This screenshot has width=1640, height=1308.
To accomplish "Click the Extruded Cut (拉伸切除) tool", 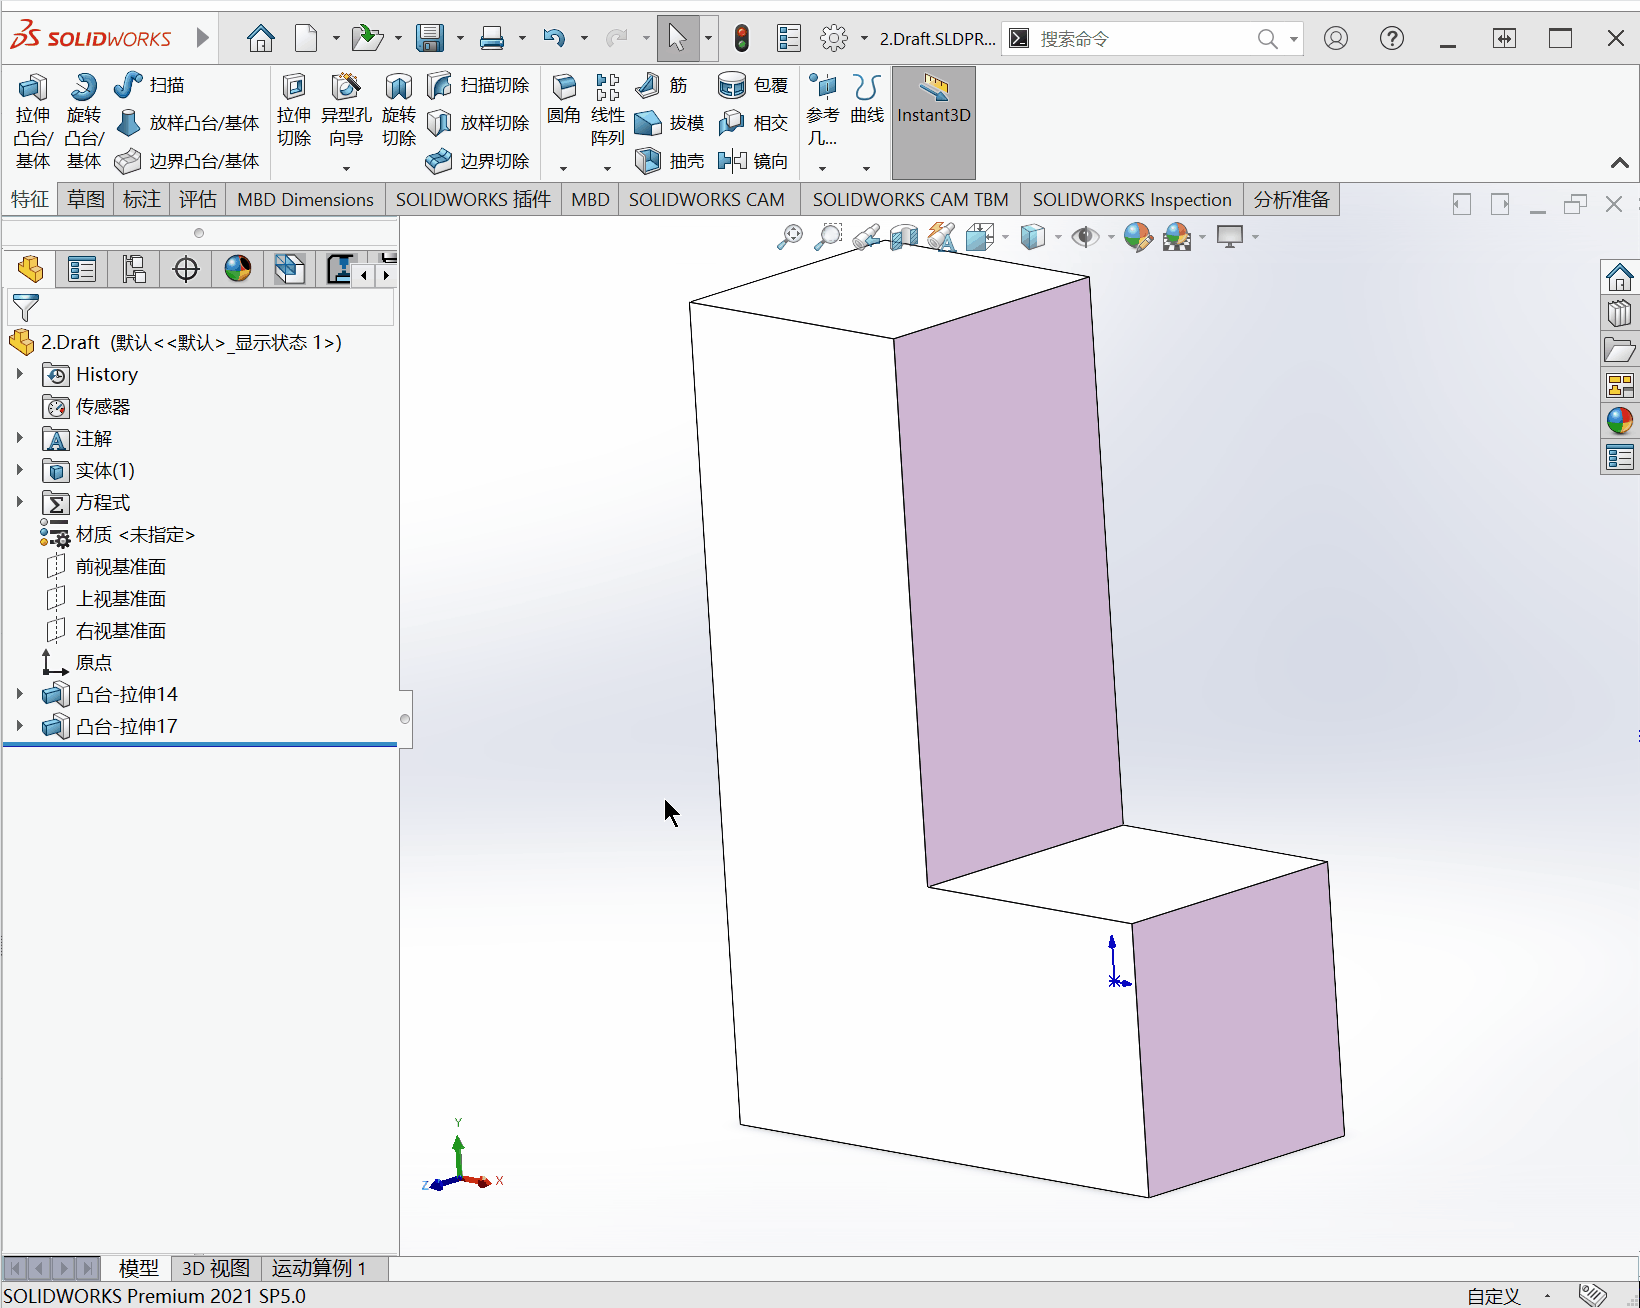I will (x=294, y=111).
